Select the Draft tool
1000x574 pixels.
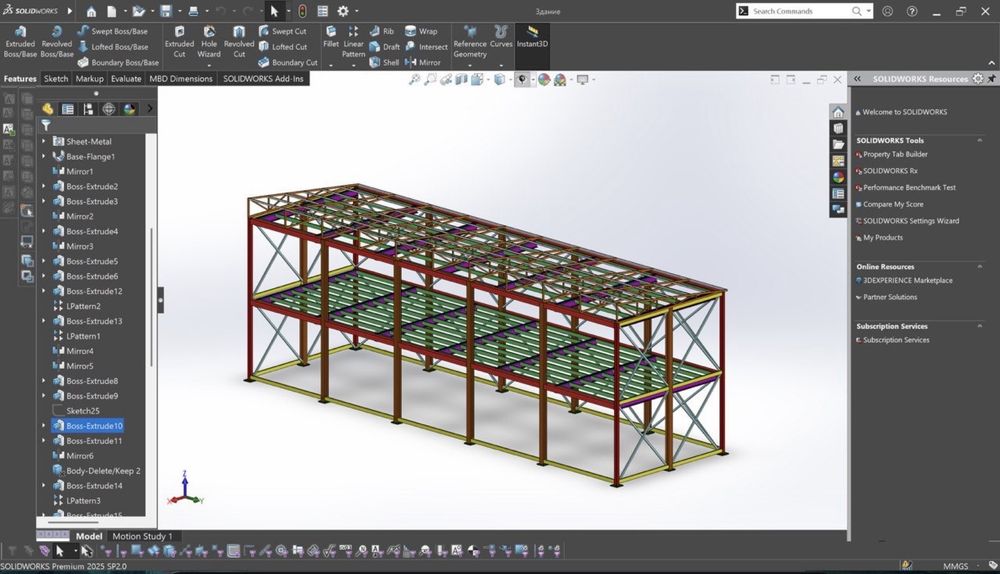384,47
